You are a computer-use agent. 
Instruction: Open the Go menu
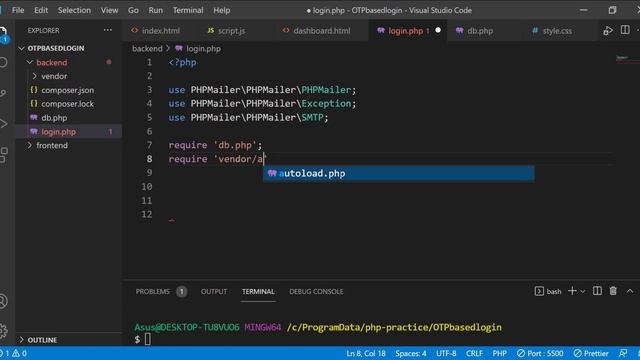(x=133, y=10)
